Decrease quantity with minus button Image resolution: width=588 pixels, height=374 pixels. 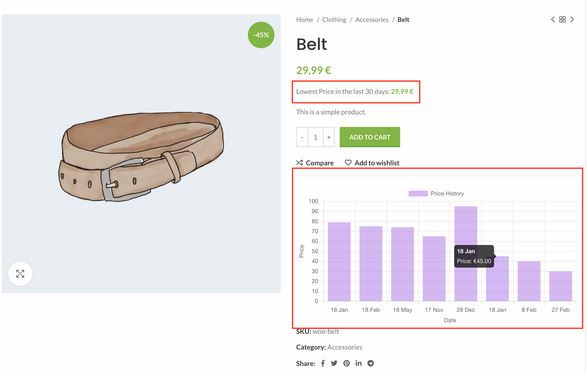tap(302, 137)
